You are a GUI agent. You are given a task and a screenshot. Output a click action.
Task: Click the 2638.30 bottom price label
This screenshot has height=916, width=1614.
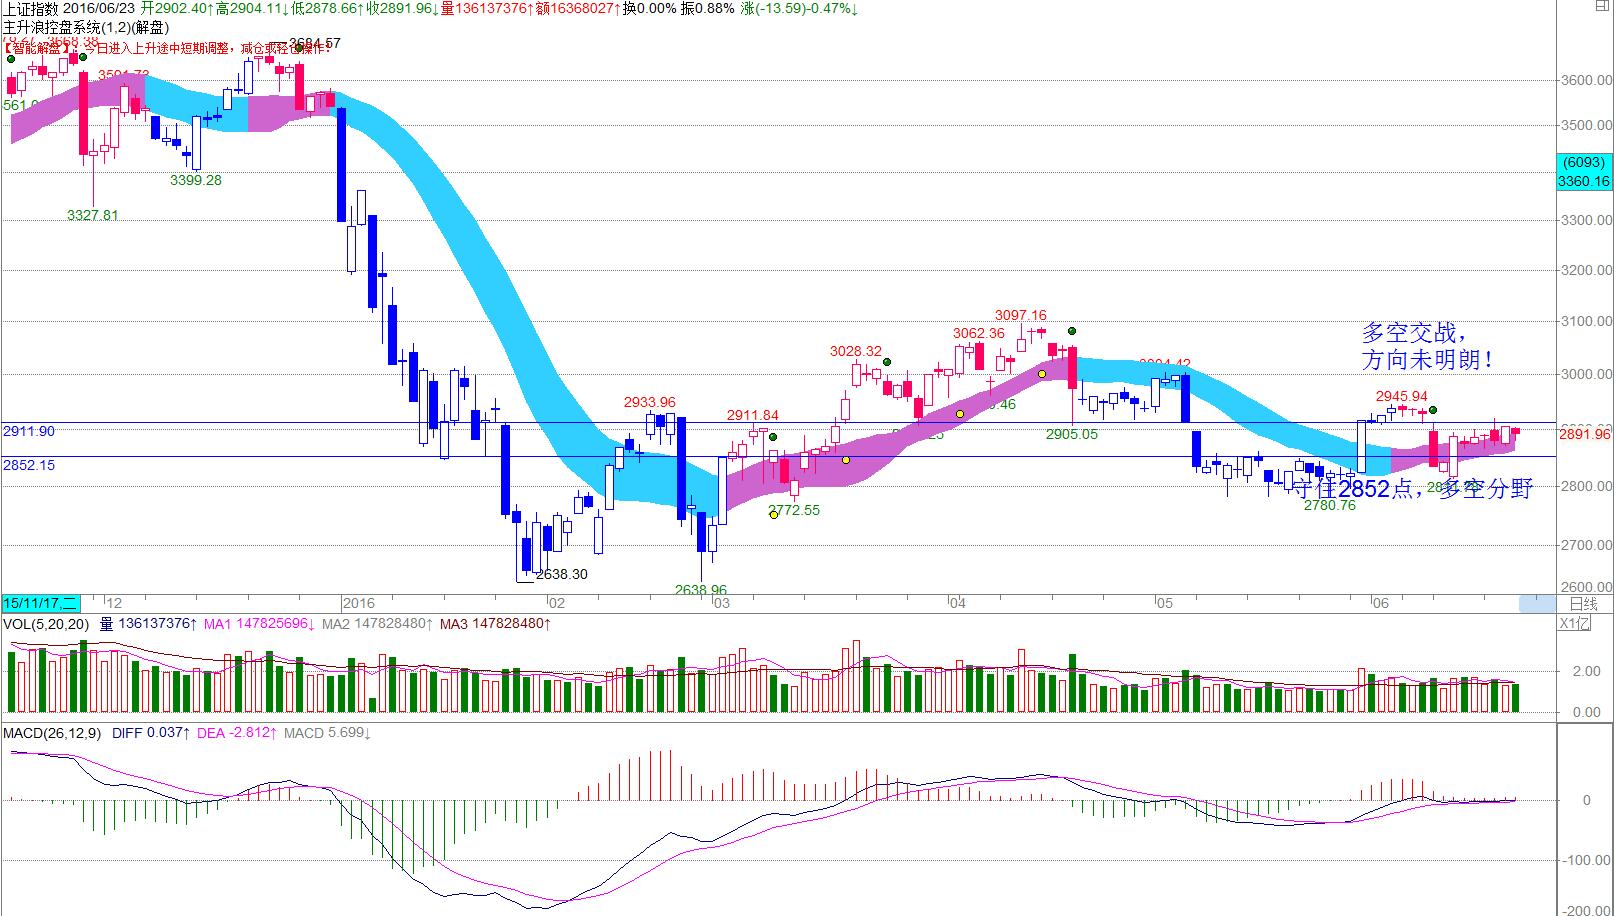(562, 574)
